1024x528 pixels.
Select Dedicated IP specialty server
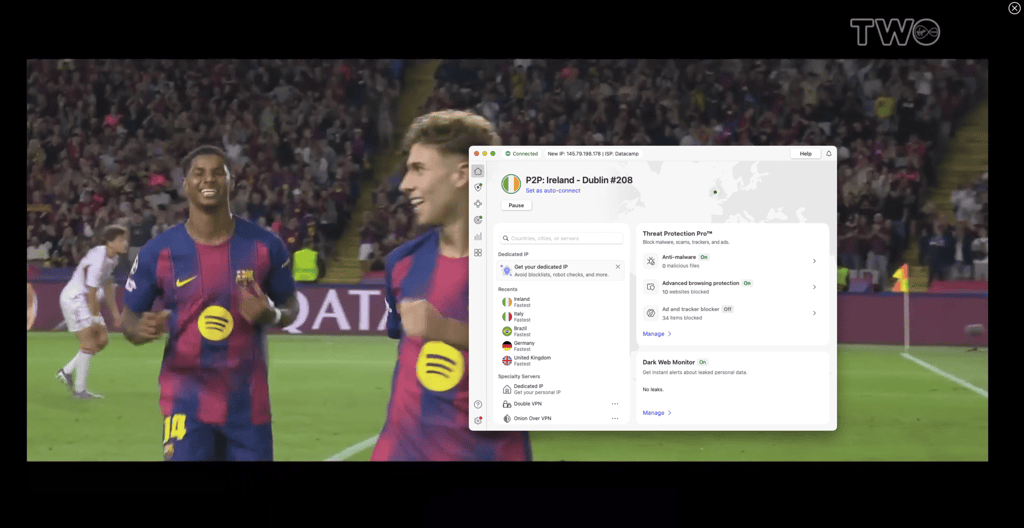coord(561,389)
